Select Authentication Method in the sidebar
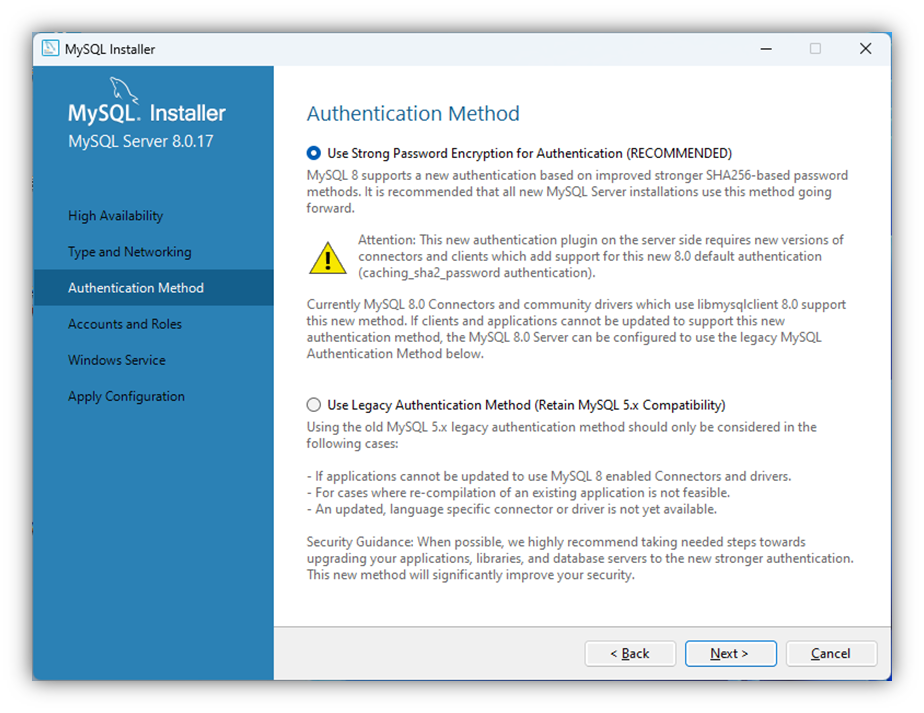 coord(153,288)
